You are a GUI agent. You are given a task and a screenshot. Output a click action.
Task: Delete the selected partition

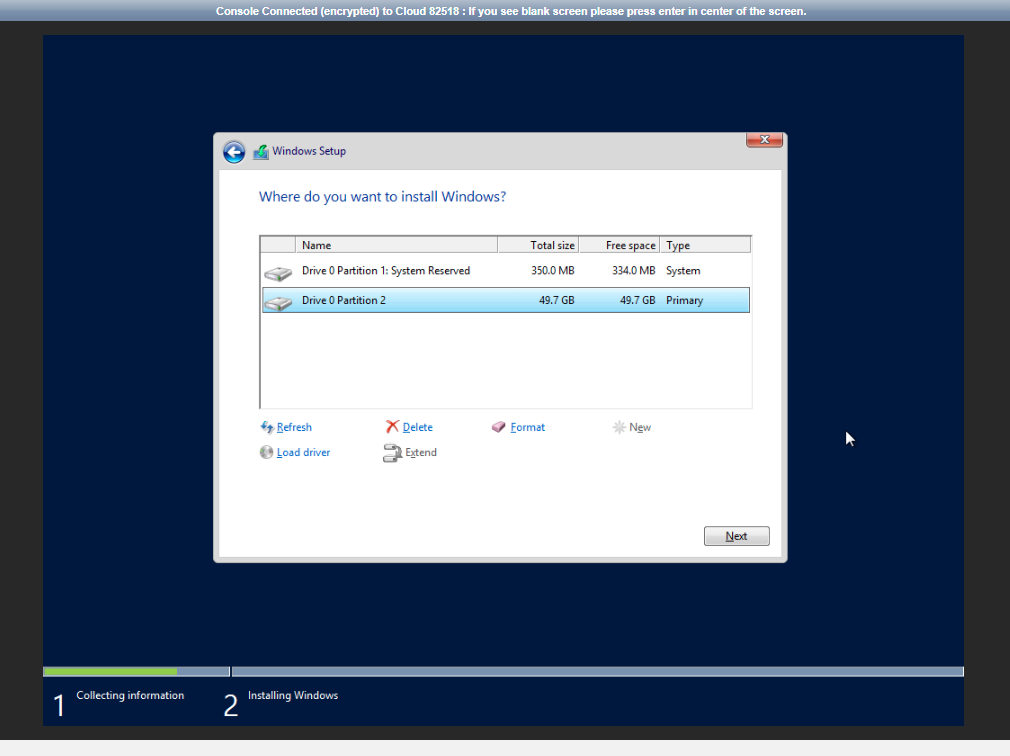coord(417,427)
